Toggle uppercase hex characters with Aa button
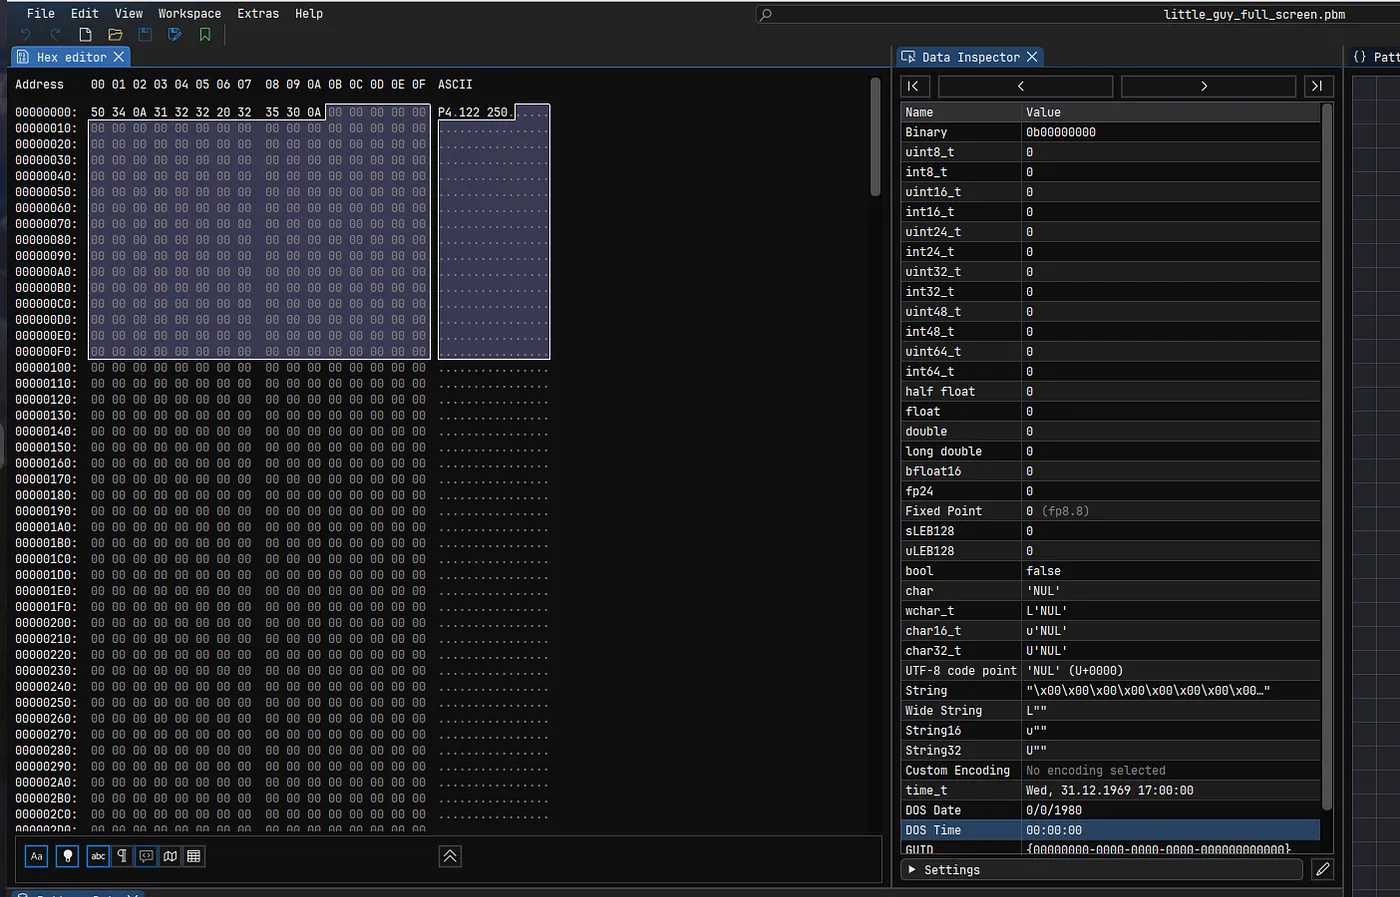This screenshot has height=897, width=1400. coord(37,856)
